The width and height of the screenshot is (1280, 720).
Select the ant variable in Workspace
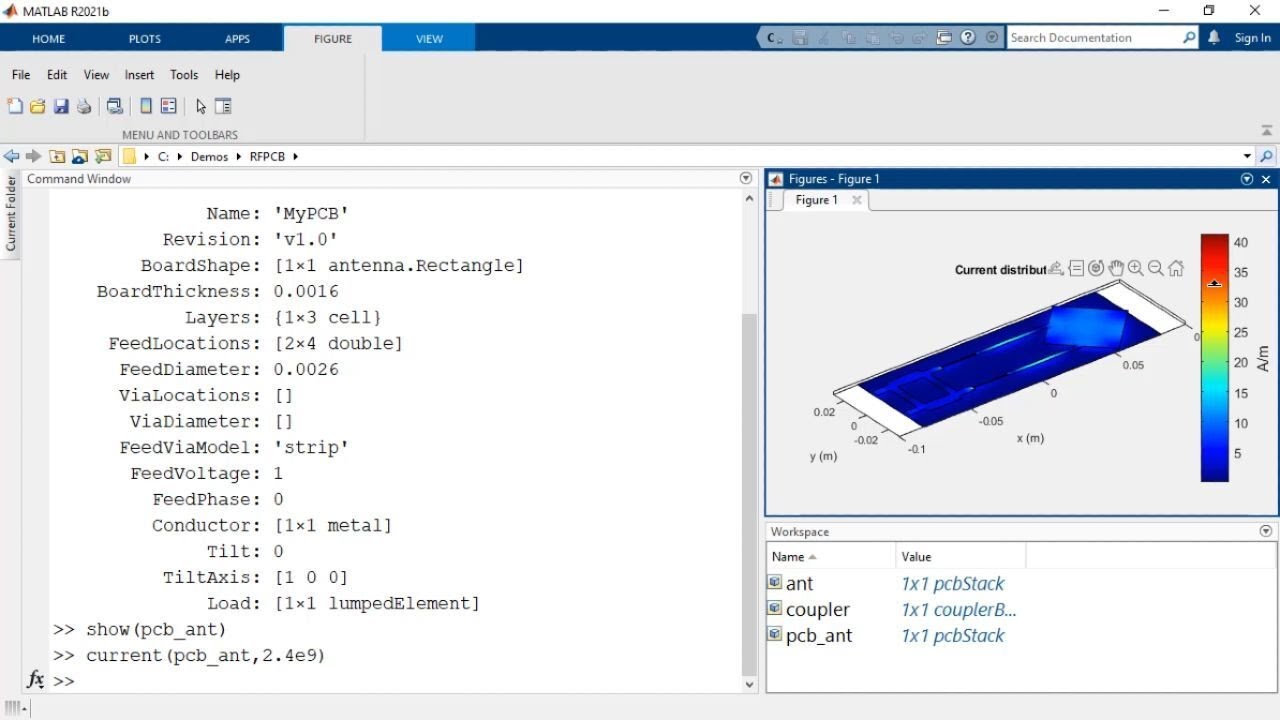[x=799, y=583]
